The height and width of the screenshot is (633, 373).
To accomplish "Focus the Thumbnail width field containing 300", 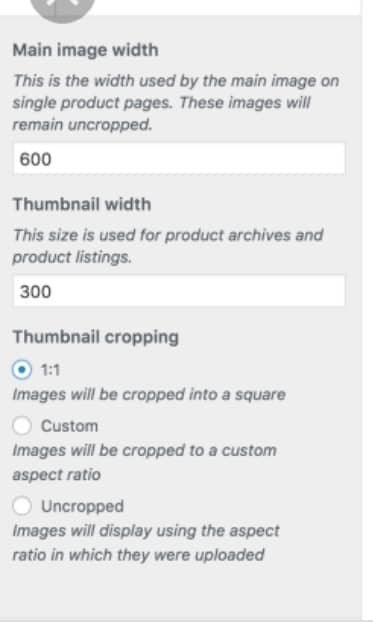I will (179, 291).
